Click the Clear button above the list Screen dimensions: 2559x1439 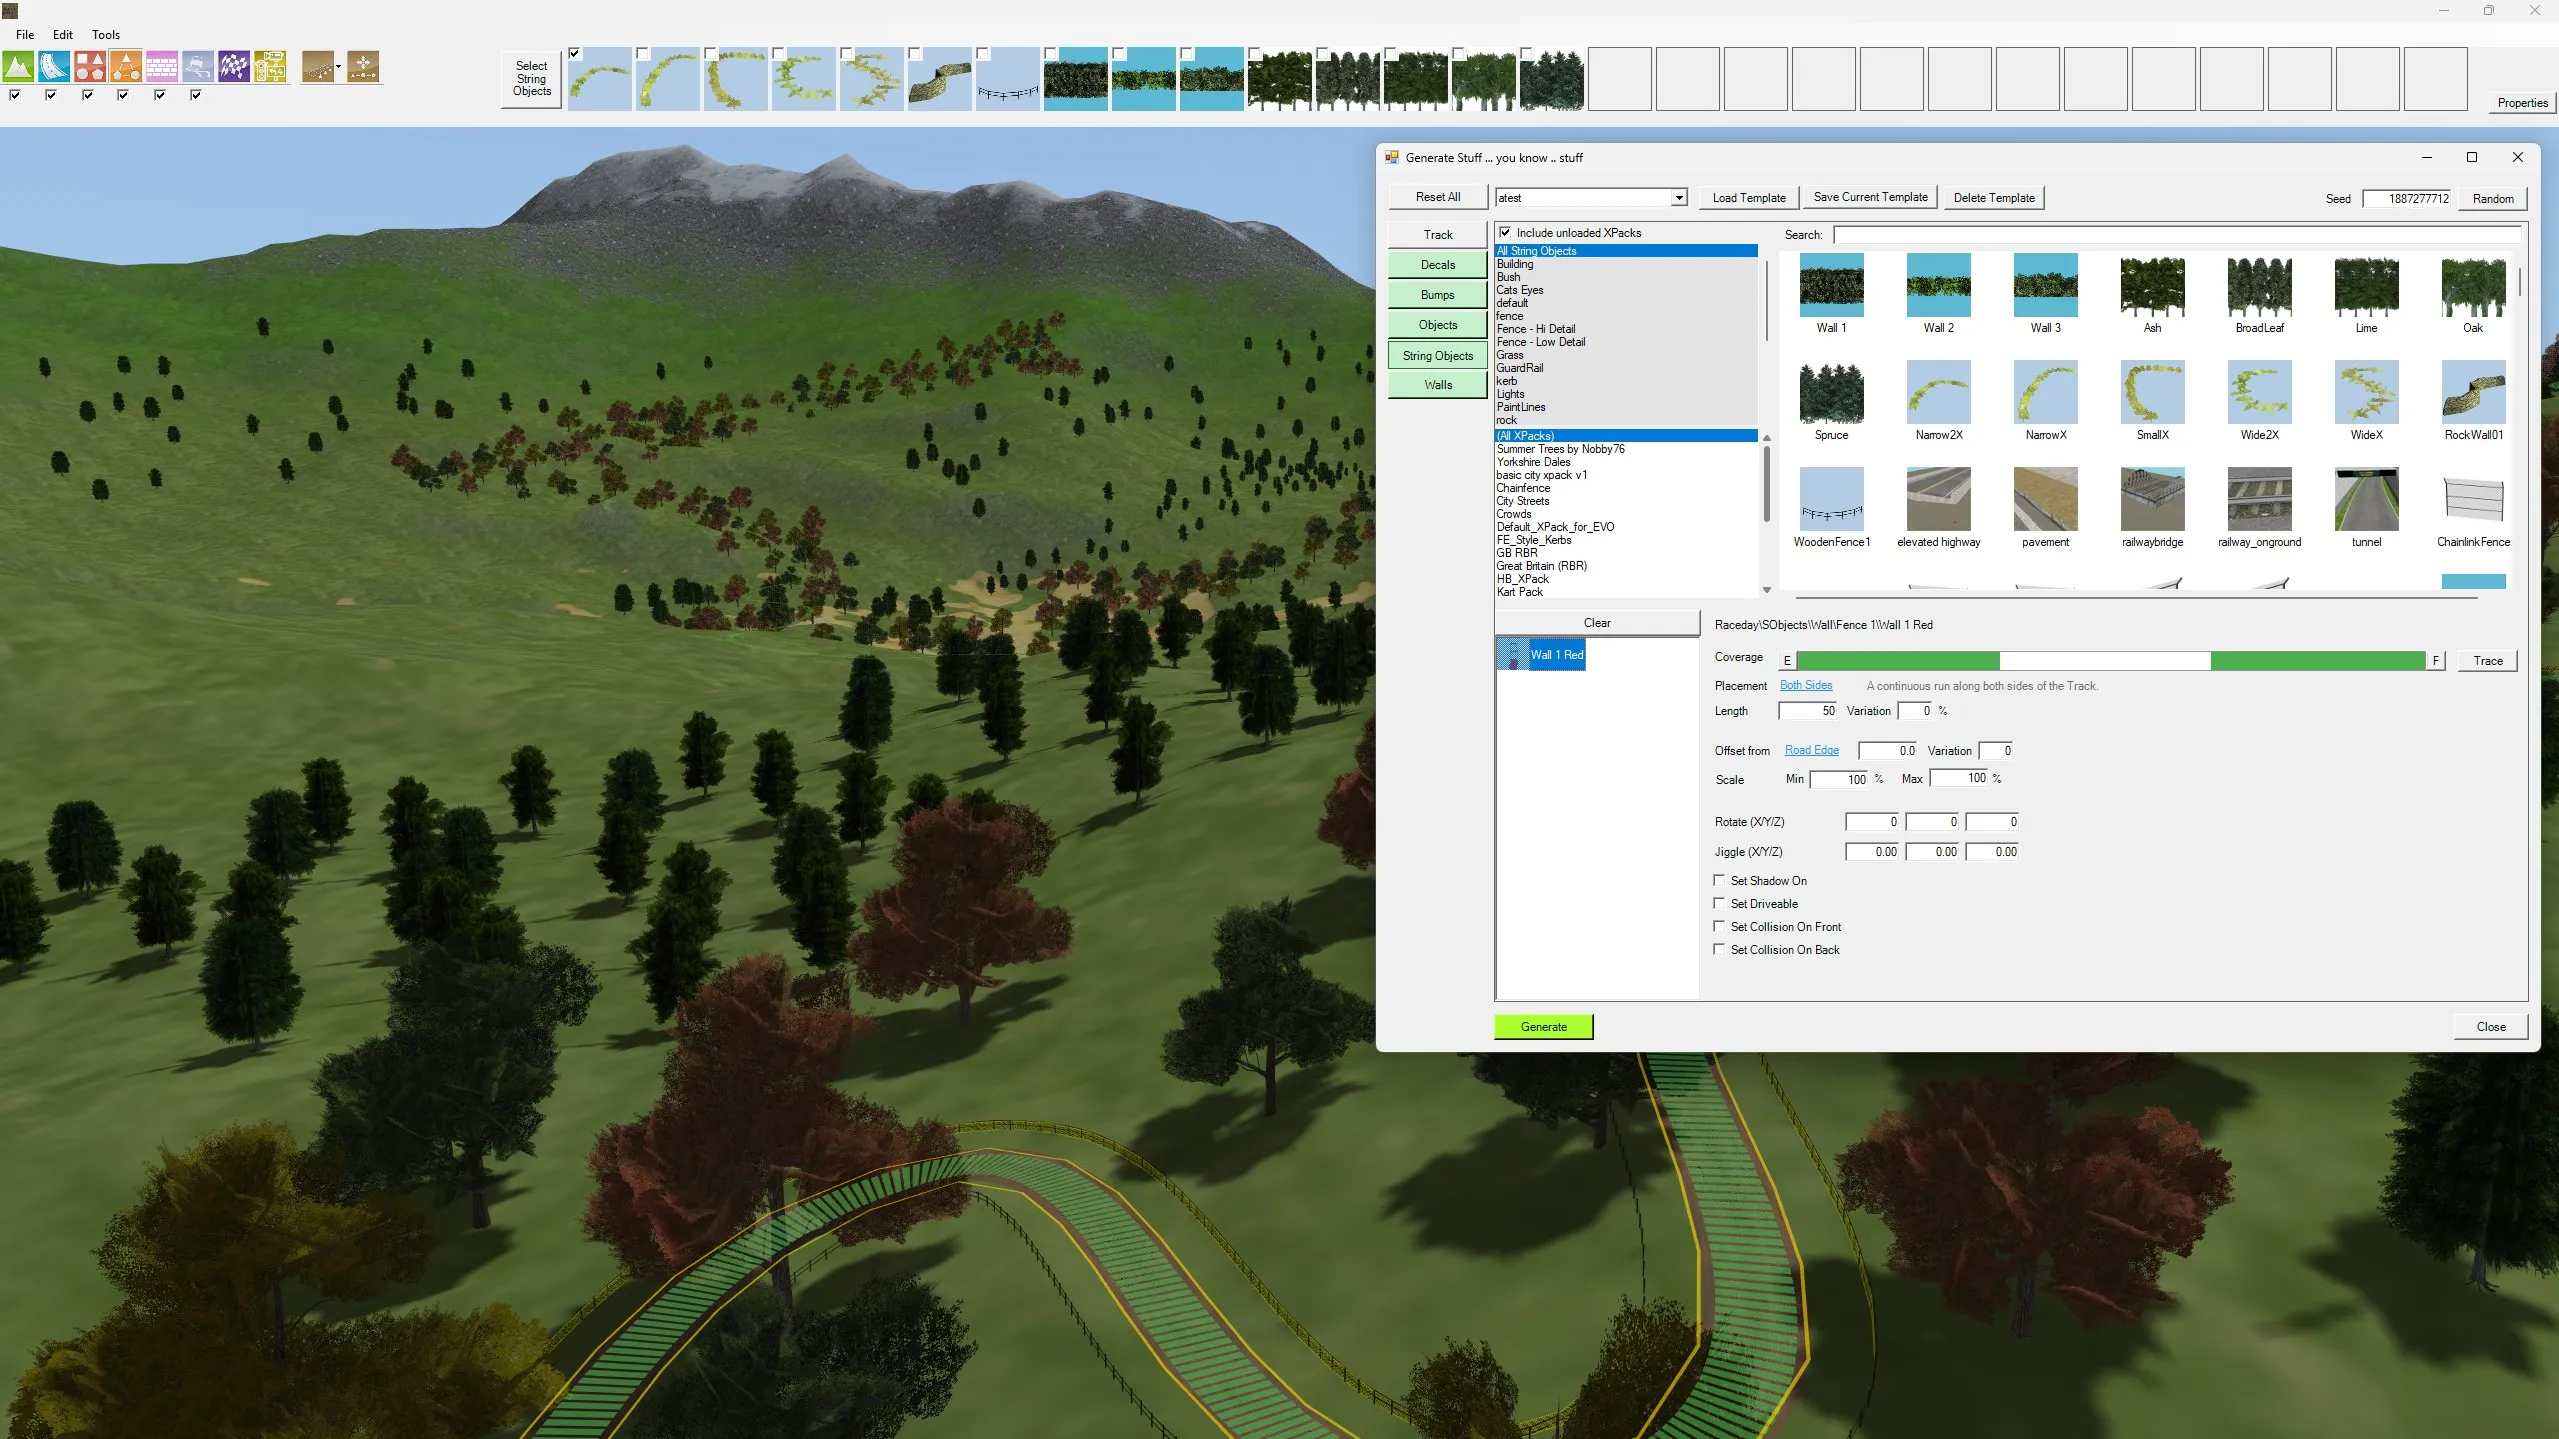point(1596,623)
